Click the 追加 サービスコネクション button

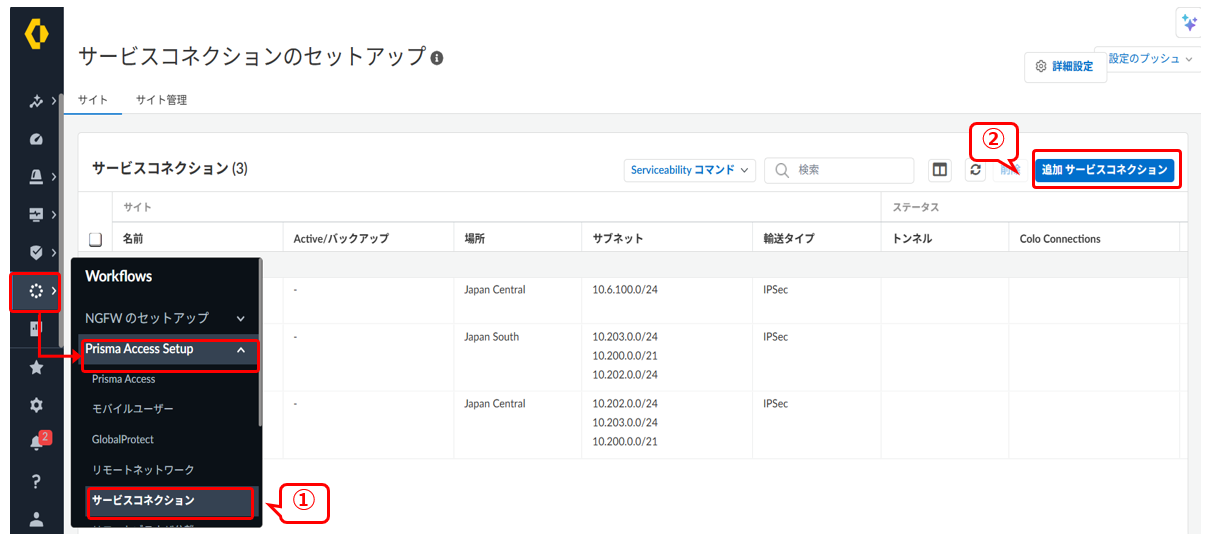click(1104, 170)
